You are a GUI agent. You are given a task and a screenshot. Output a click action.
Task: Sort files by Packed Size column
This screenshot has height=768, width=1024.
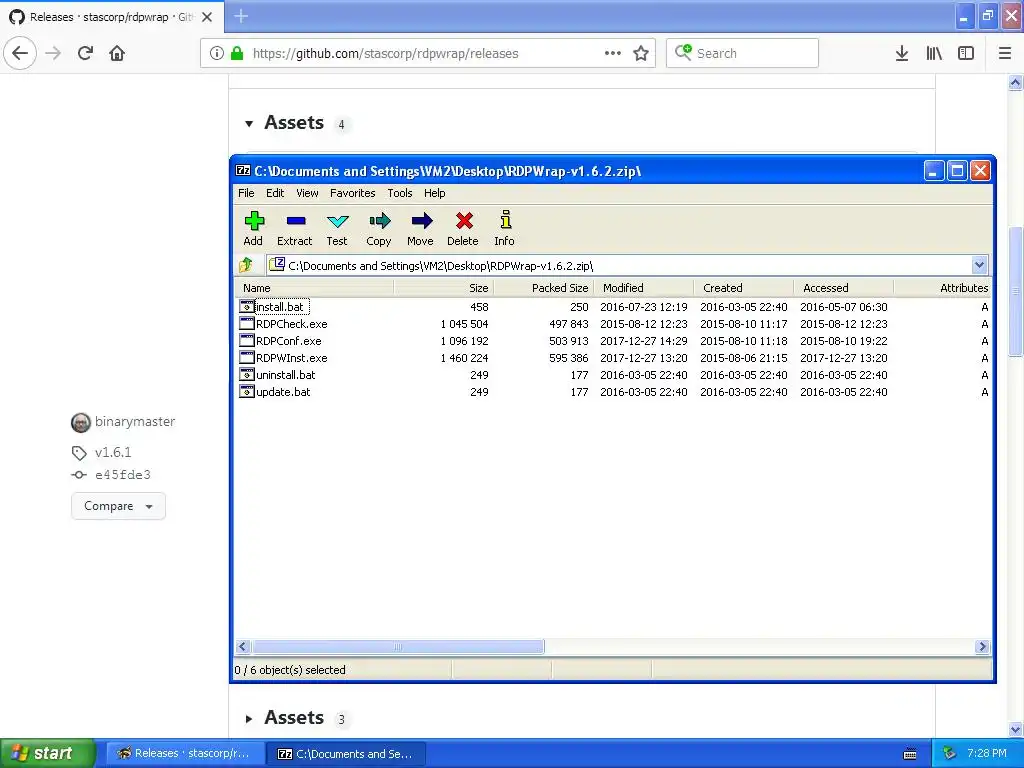tap(544, 288)
